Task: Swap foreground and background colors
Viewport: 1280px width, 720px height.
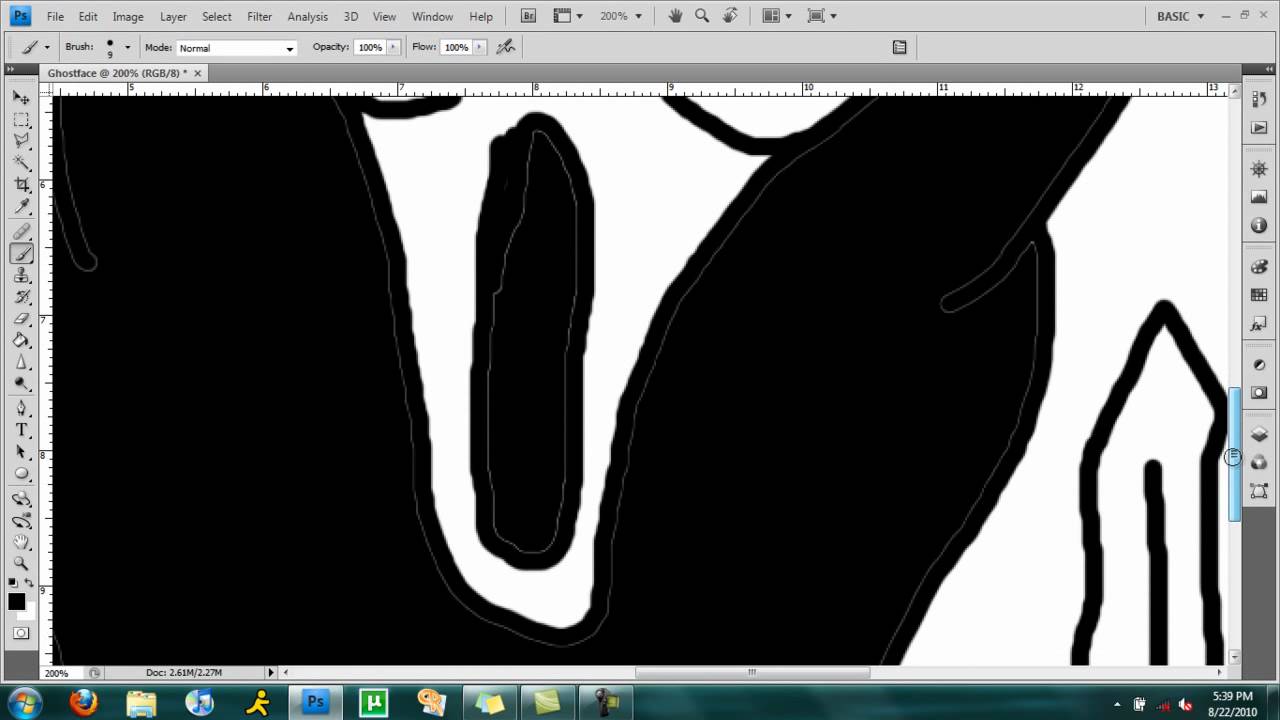Action: [29, 583]
